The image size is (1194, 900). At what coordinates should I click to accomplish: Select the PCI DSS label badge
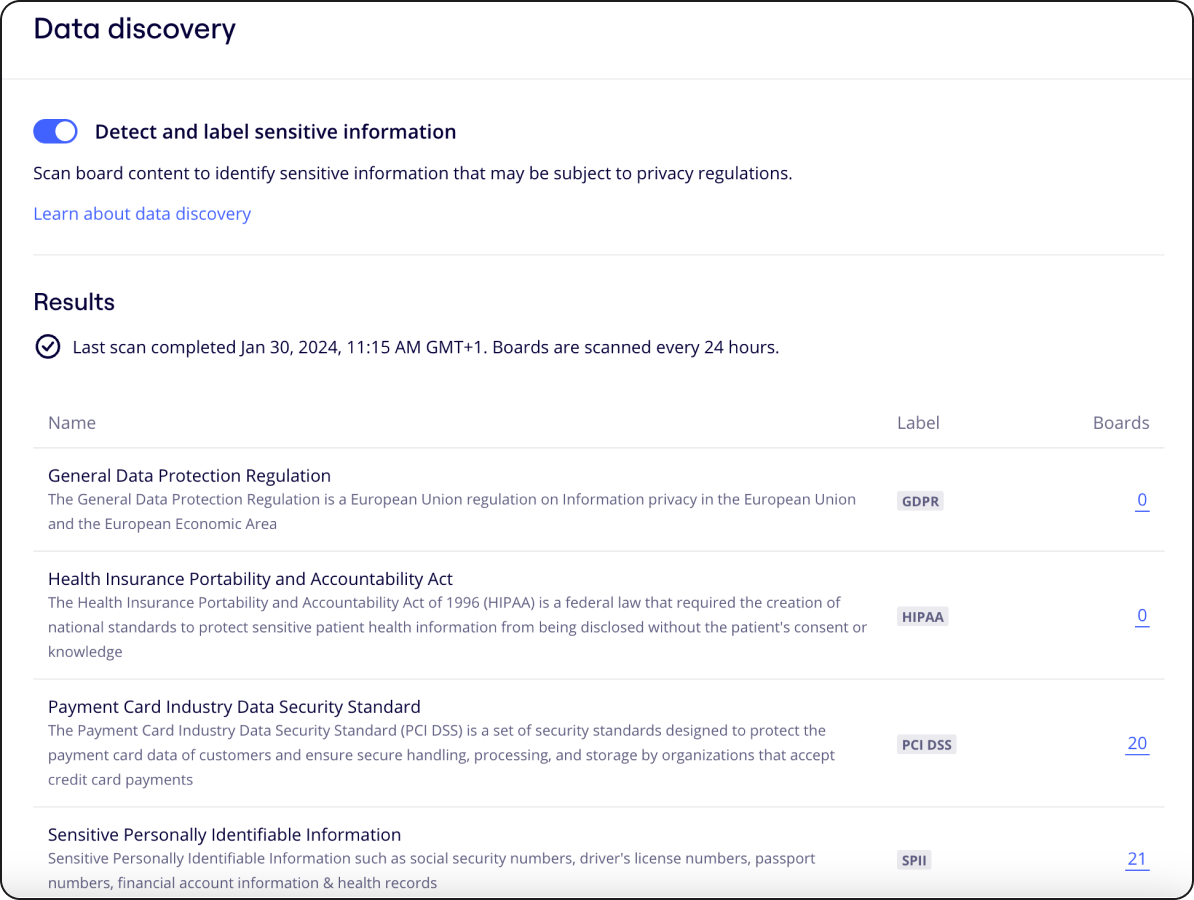point(926,744)
